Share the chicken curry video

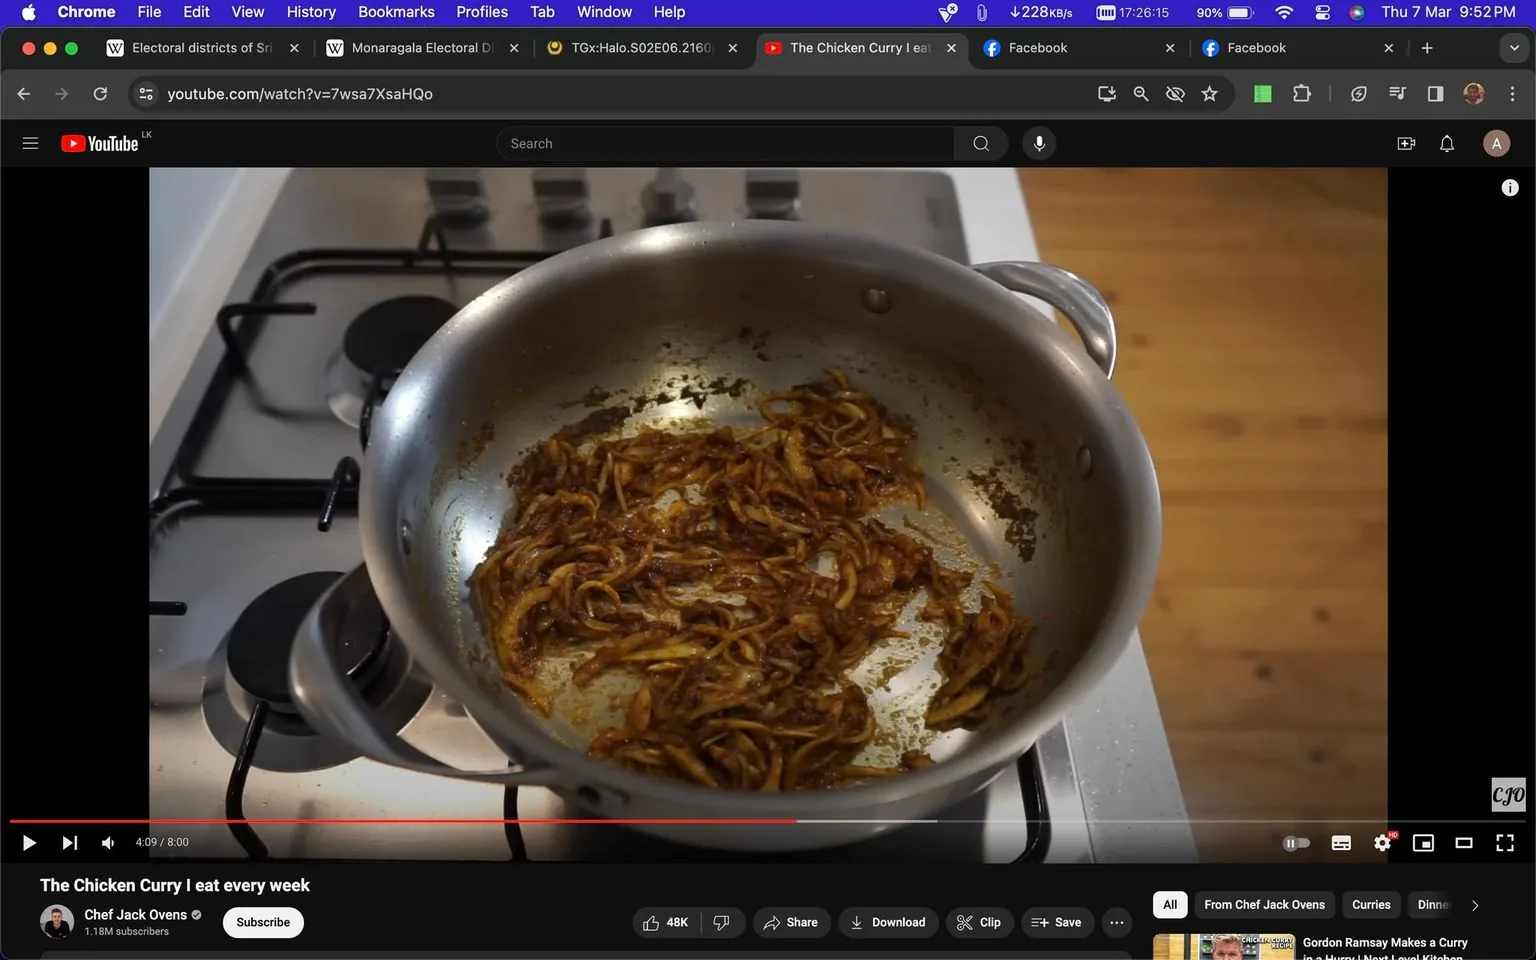pyautogui.click(x=791, y=922)
